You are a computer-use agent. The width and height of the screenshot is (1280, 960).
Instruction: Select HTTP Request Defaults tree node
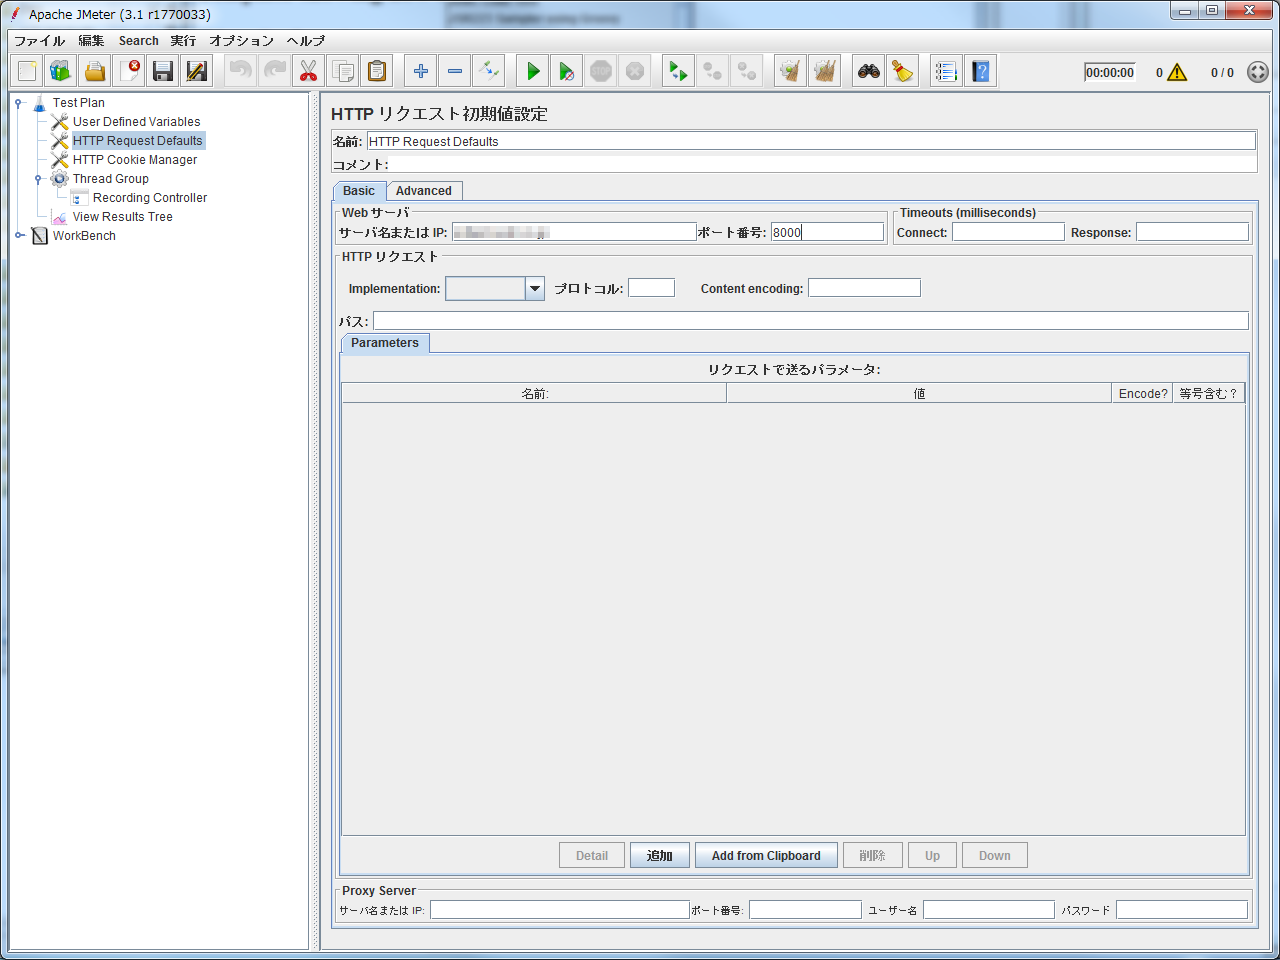[138, 141]
